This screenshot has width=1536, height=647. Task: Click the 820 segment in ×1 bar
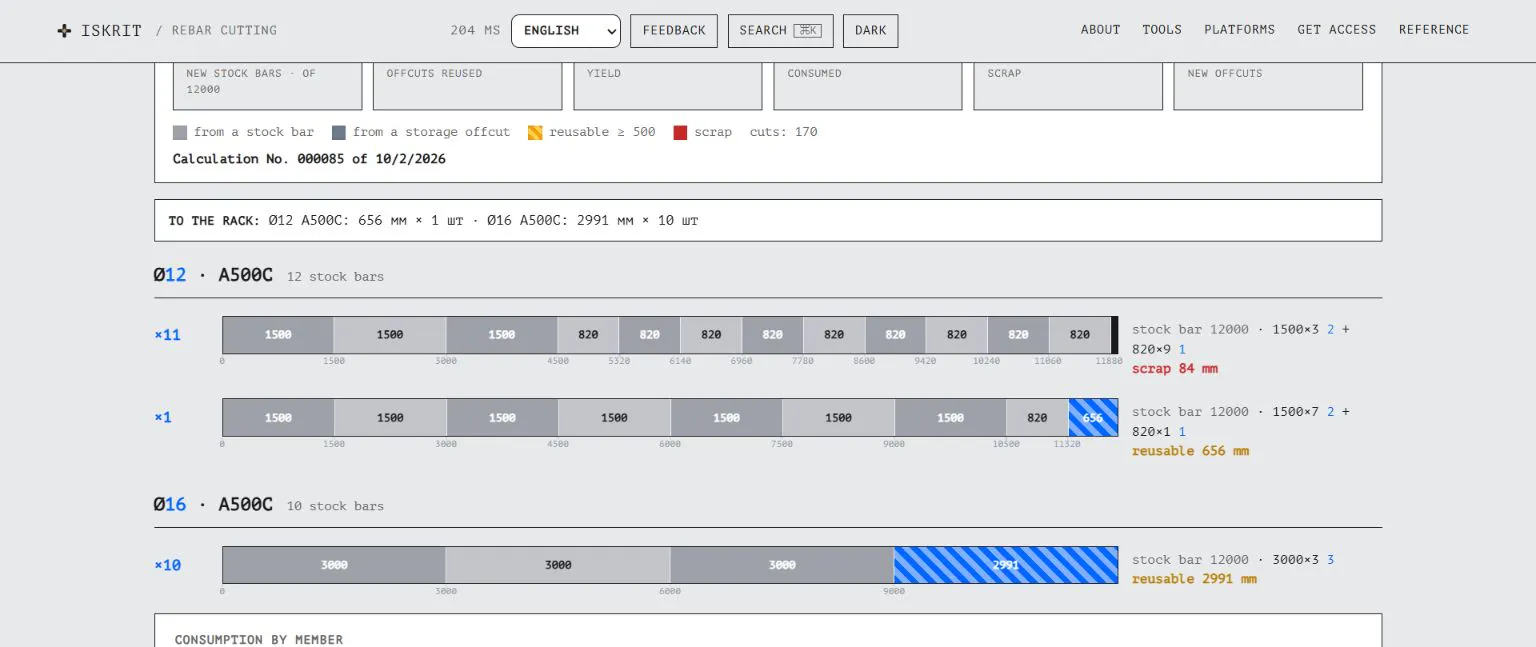click(1037, 417)
